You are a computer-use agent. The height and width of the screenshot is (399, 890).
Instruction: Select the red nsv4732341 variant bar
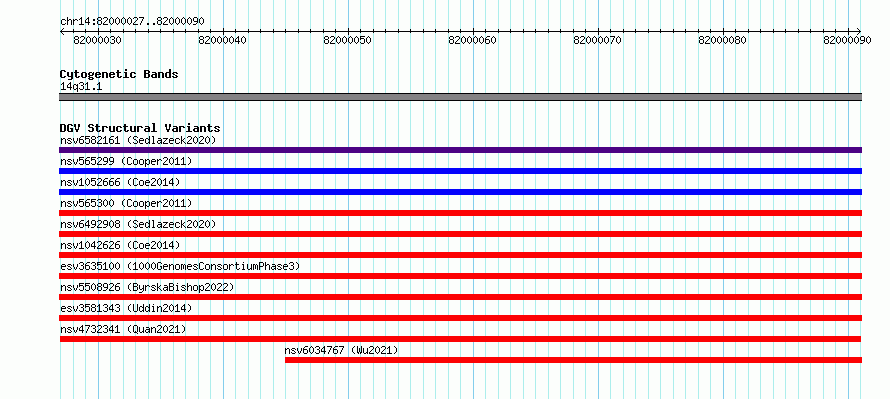(460, 339)
